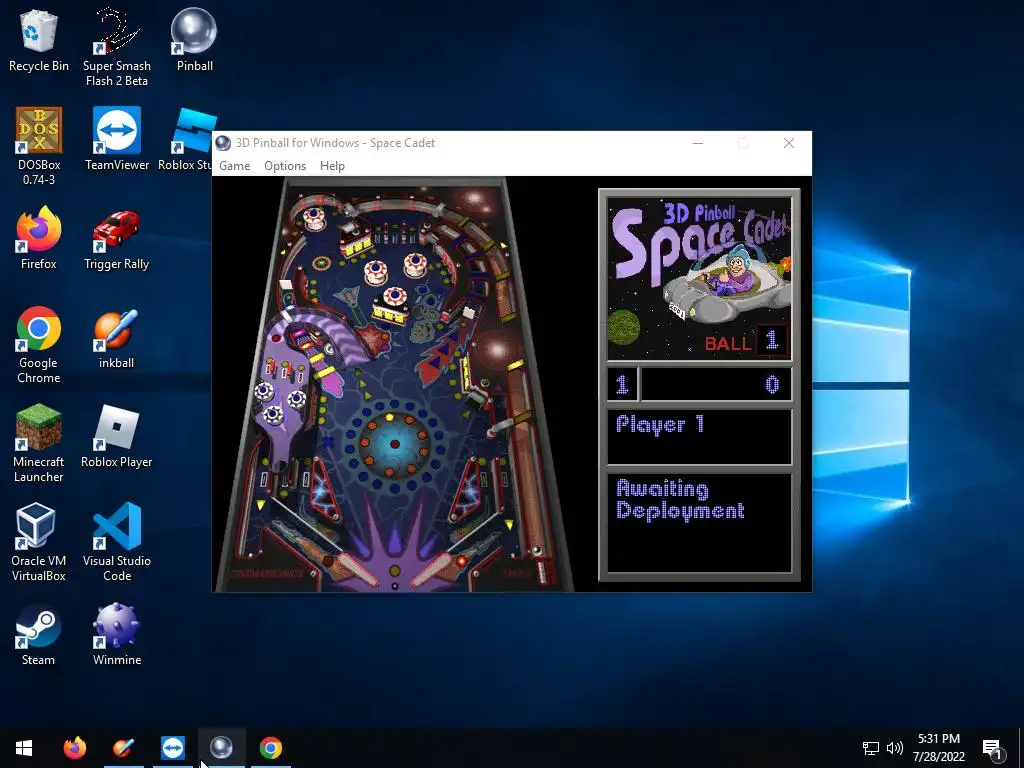Screen dimensions: 1024x768
Task: Click the blue circular wormhole center target
Action: 394,444
